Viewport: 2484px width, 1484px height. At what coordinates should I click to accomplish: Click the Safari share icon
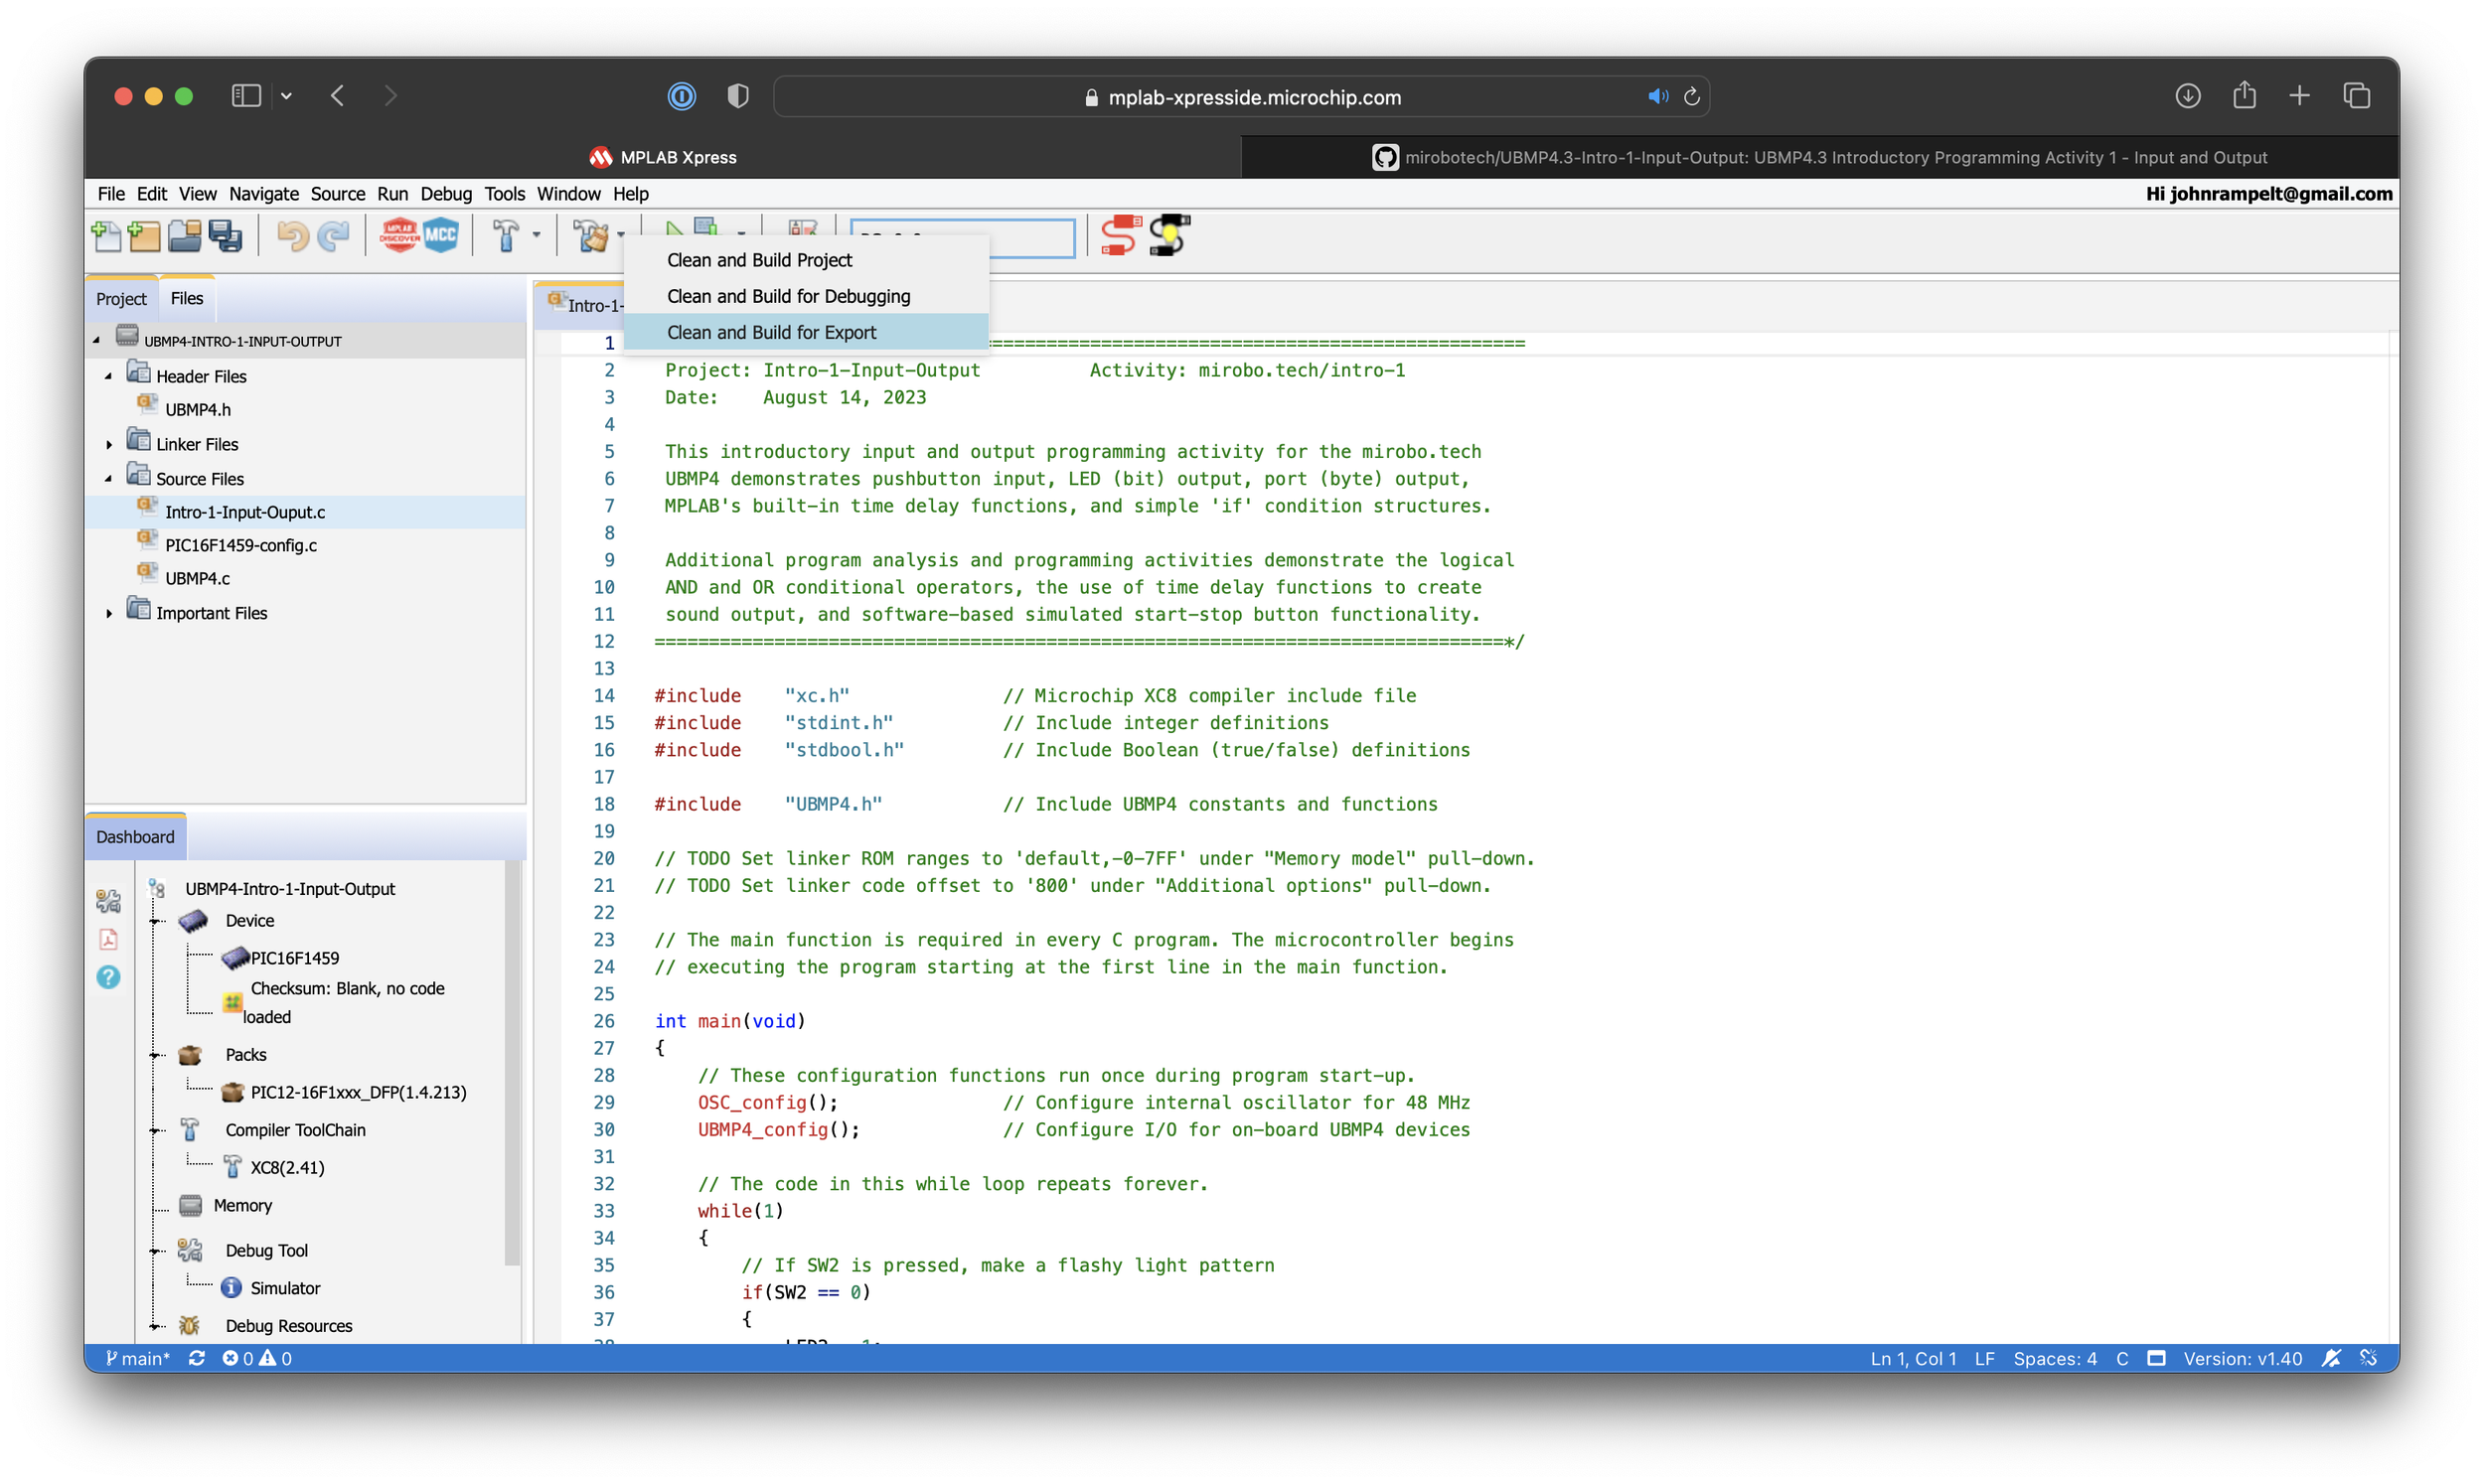click(x=2244, y=95)
